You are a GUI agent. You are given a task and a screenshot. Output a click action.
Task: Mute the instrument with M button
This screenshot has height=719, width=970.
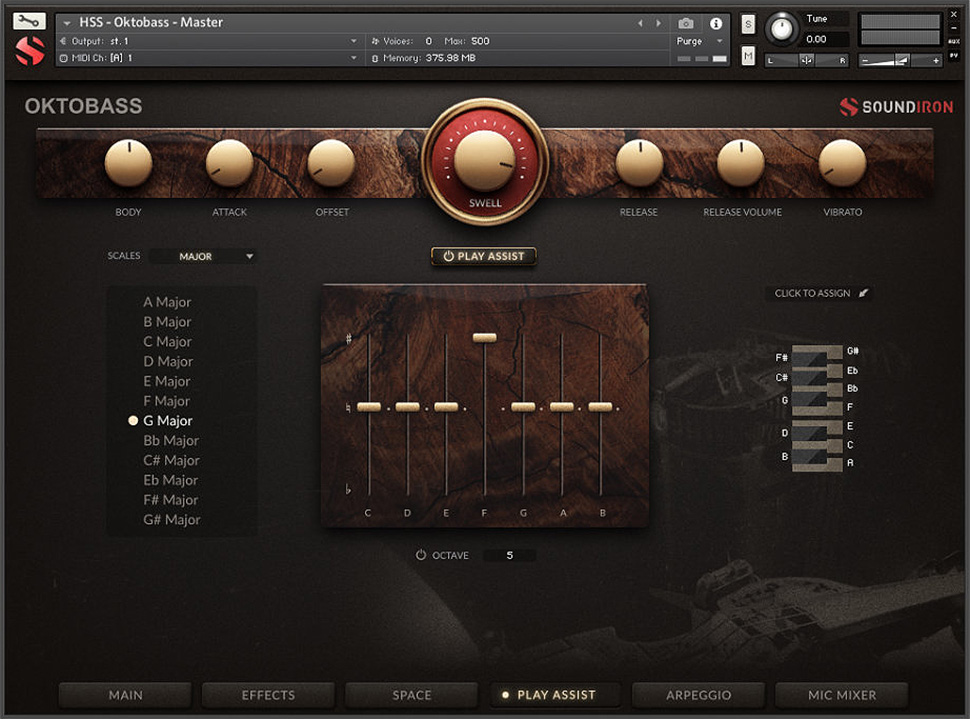pyautogui.click(x=748, y=56)
